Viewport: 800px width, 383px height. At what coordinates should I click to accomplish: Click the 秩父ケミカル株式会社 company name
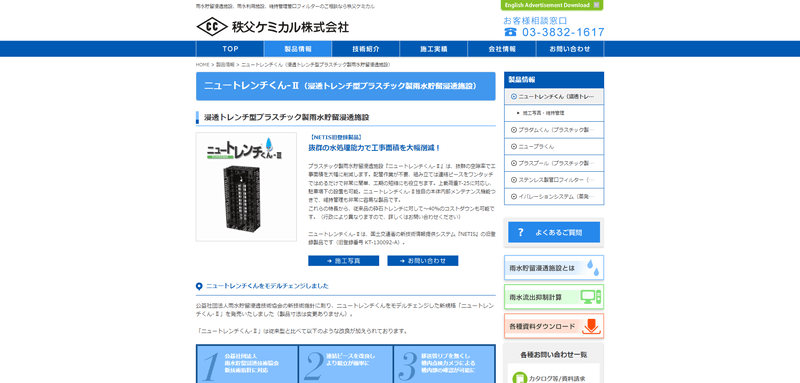tap(290, 27)
